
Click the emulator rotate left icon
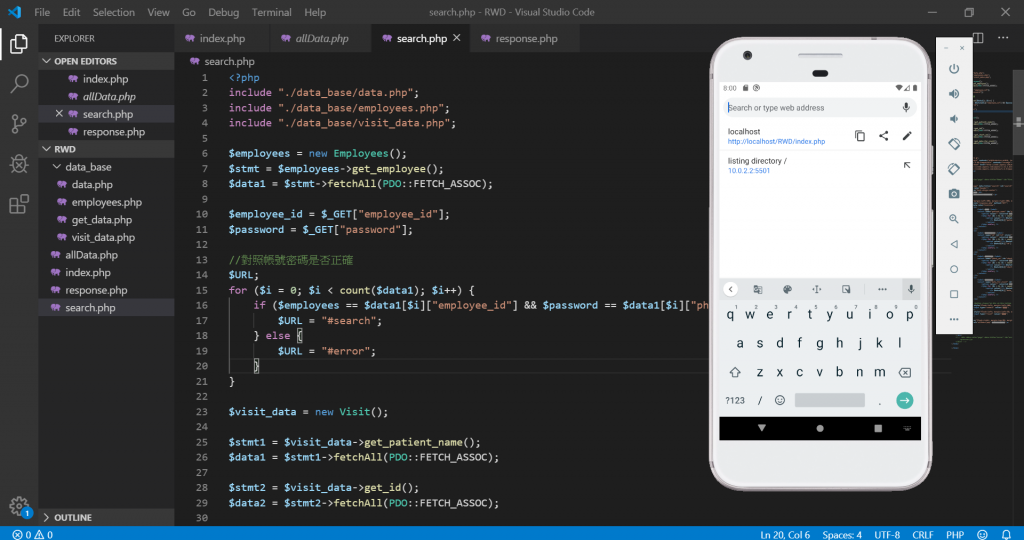[953, 144]
